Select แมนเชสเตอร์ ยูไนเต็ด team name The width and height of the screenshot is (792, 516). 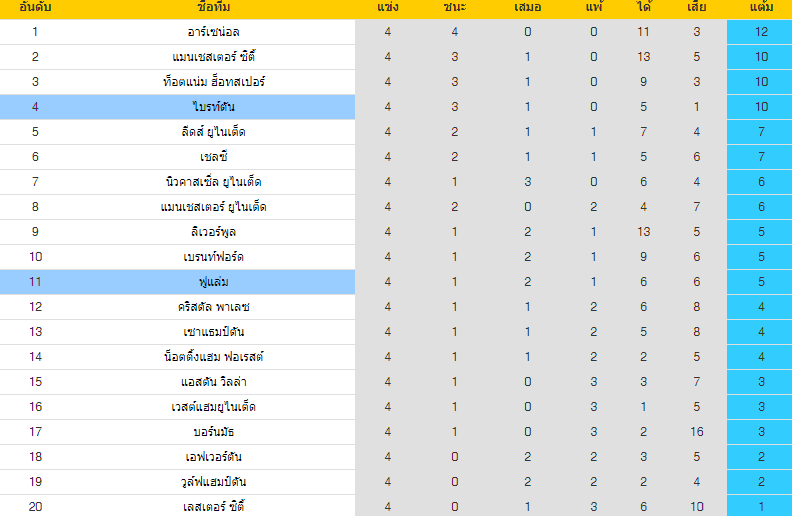pos(214,207)
